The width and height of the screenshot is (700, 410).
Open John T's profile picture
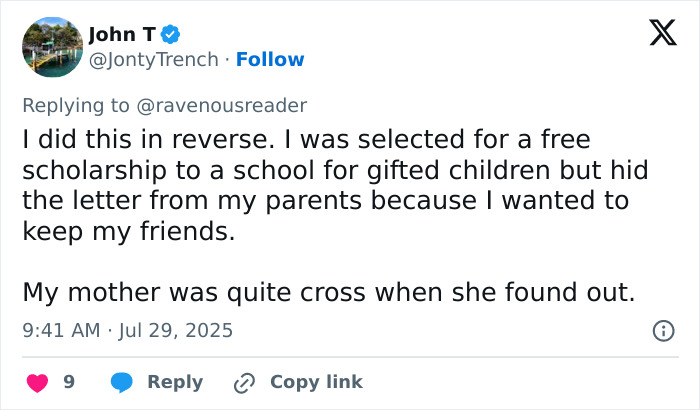[x=51, y=47]
